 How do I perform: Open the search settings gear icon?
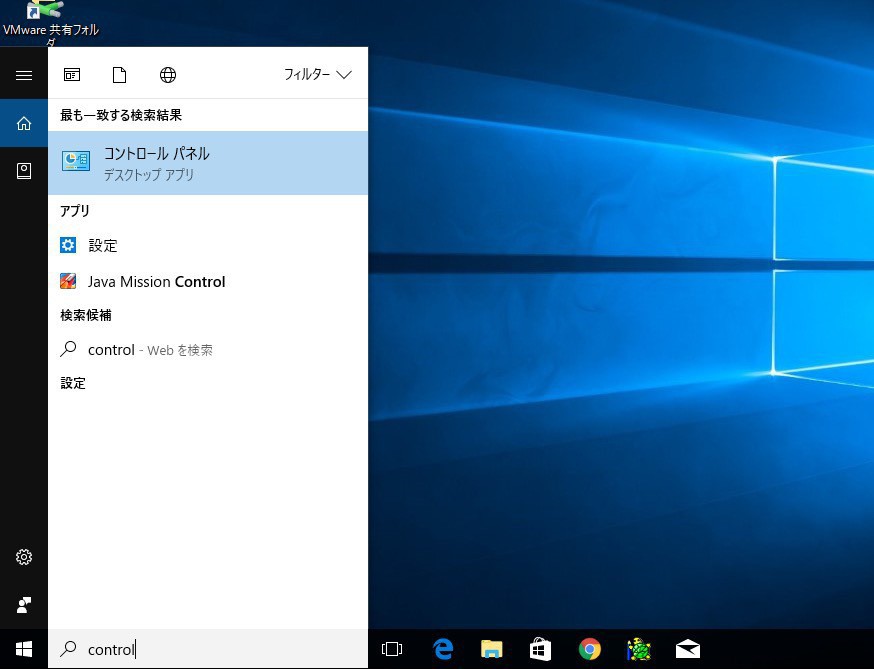24,557
